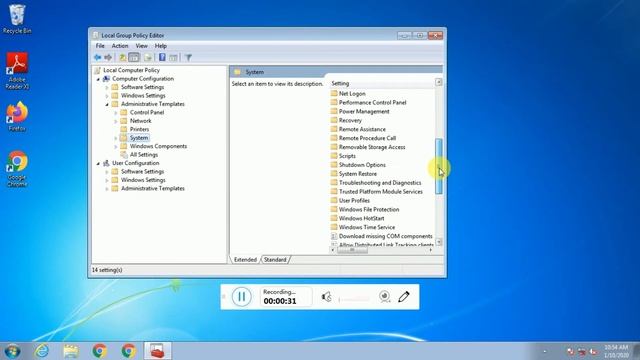640x360 pixels.
Task: Toggle the Show/Hide Console Tree toolbar icon
Action: [134, 58]
